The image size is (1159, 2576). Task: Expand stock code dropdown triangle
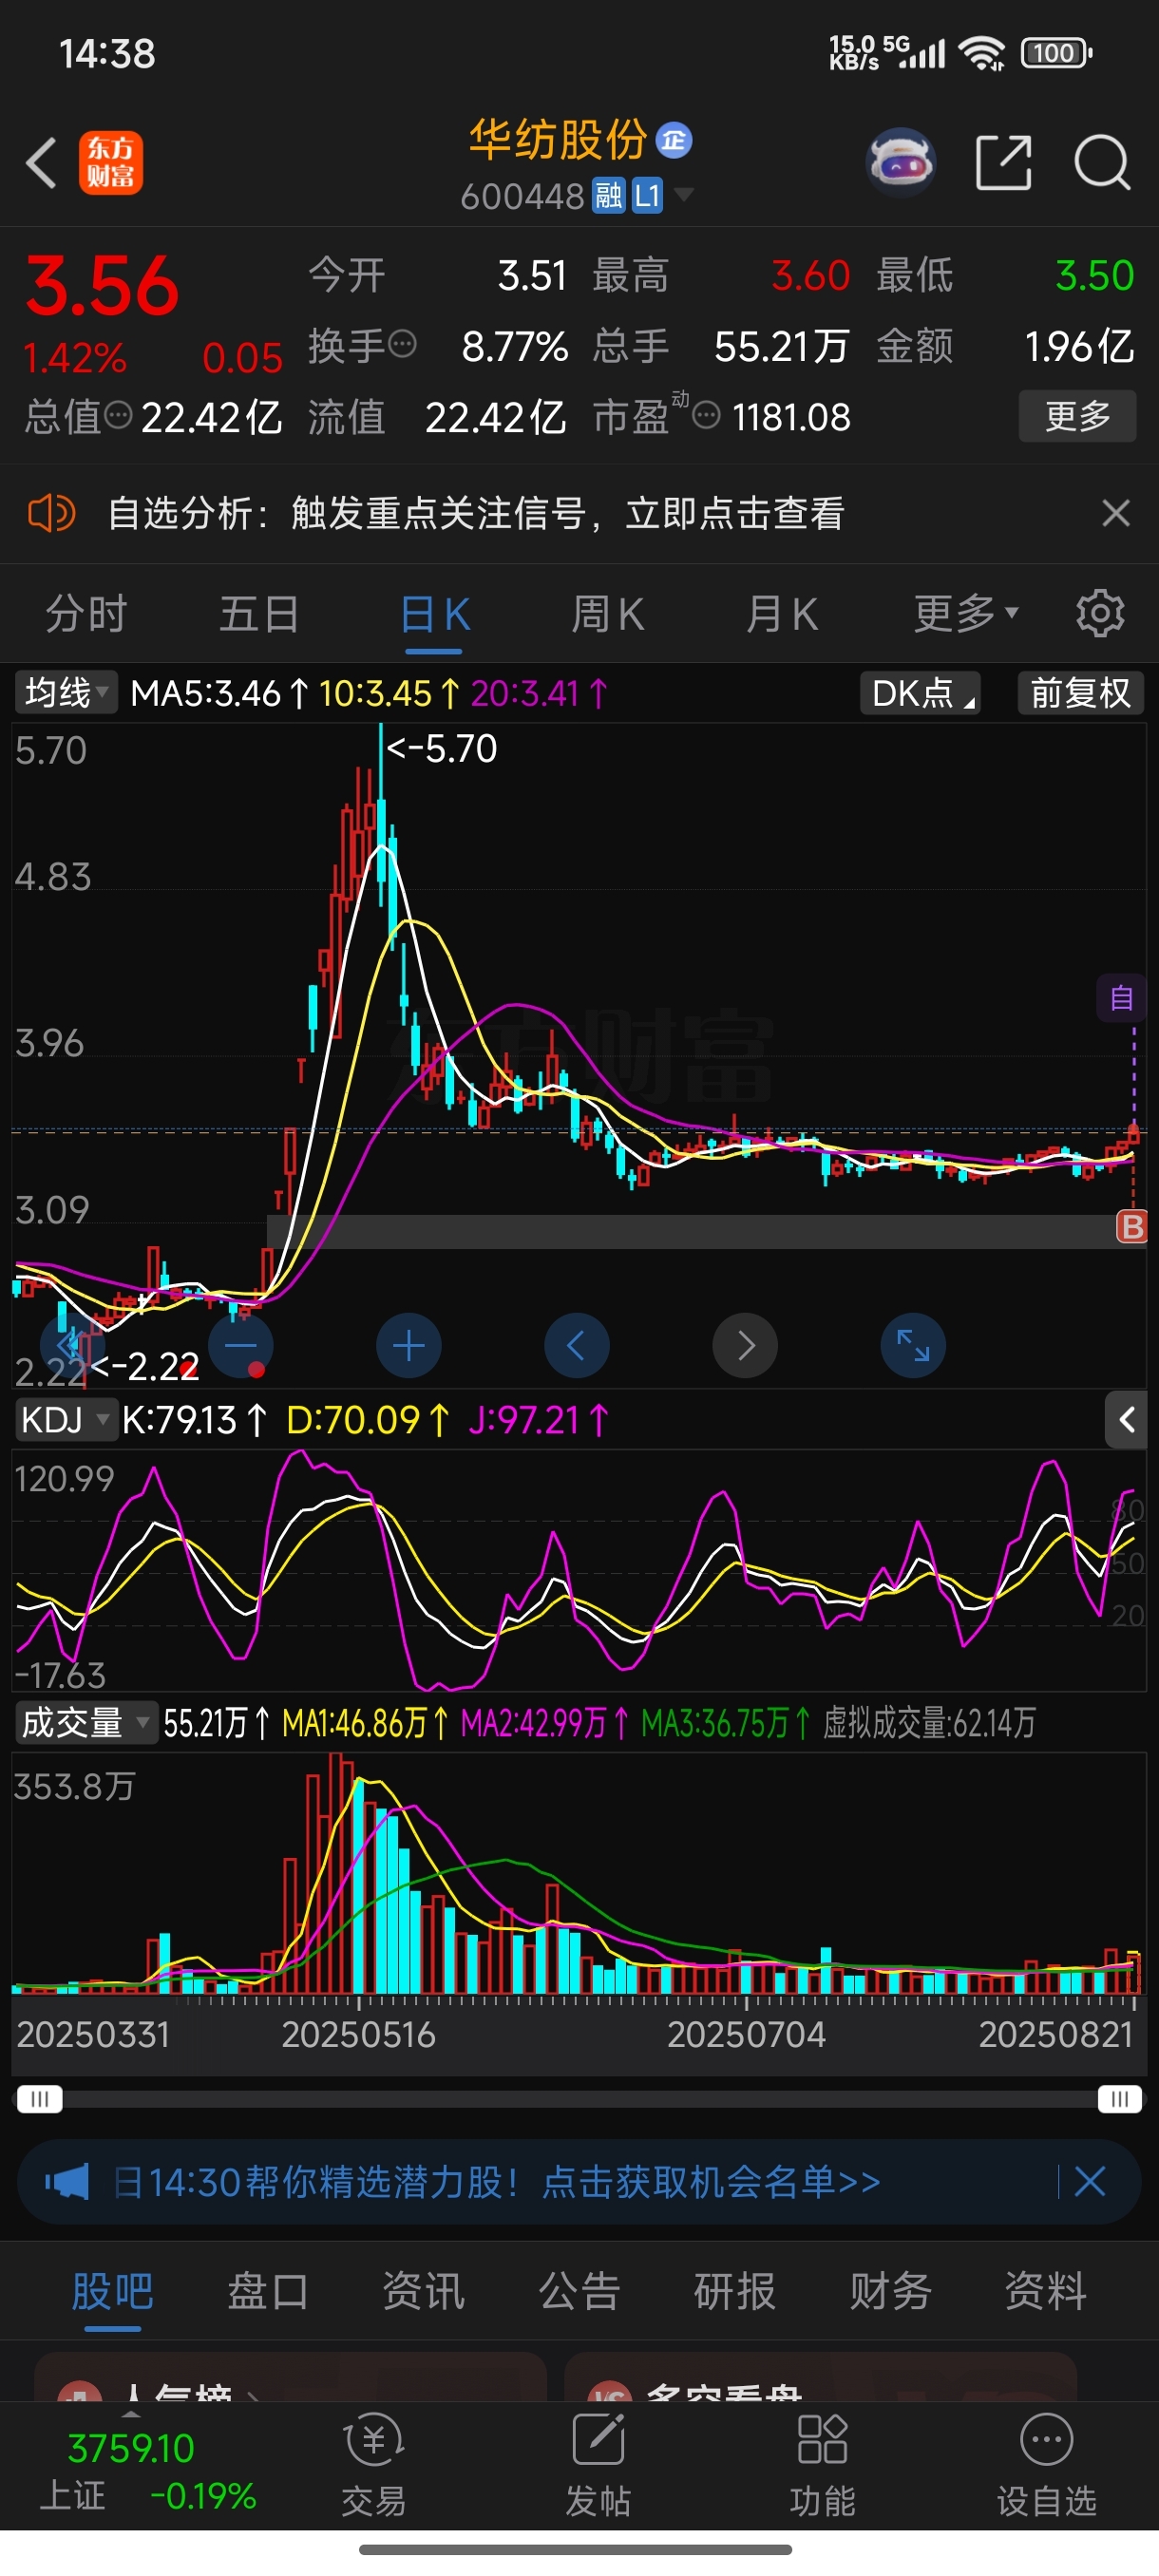coord(684,193)
